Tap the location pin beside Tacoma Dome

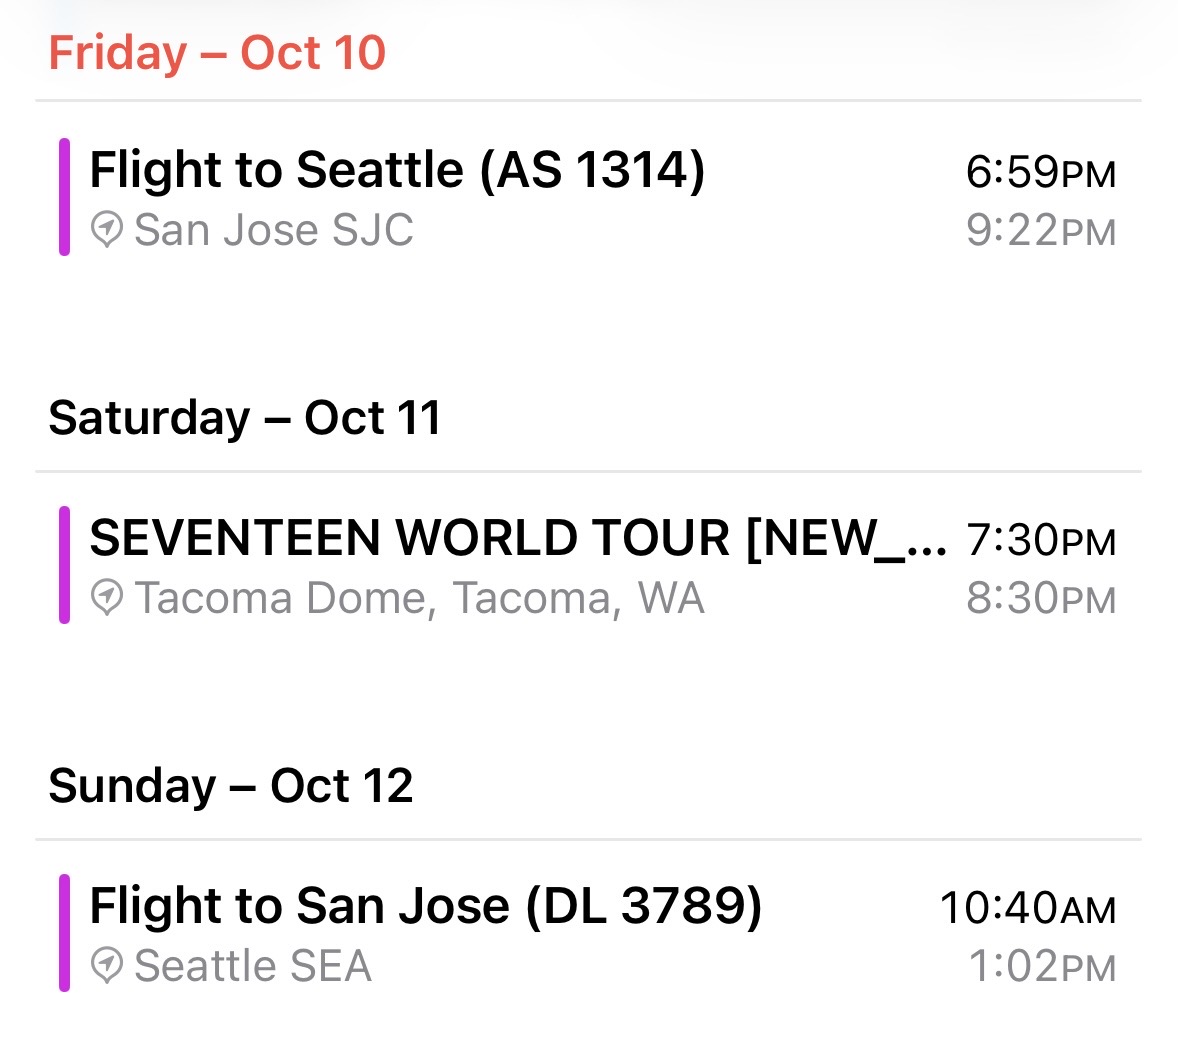pos(106,598)
